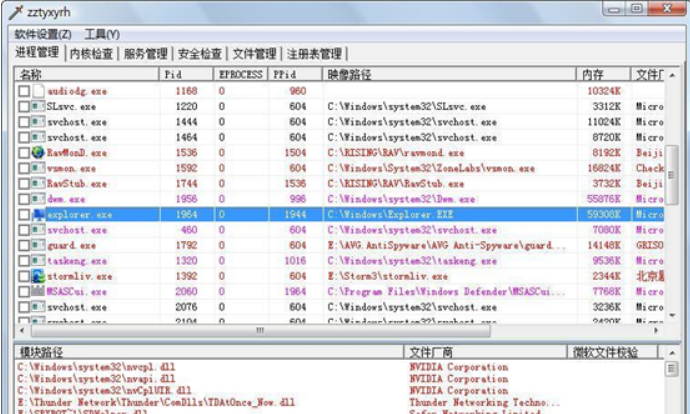
Task: Go to the 注册表管理 tab
Action: (314, 54)
